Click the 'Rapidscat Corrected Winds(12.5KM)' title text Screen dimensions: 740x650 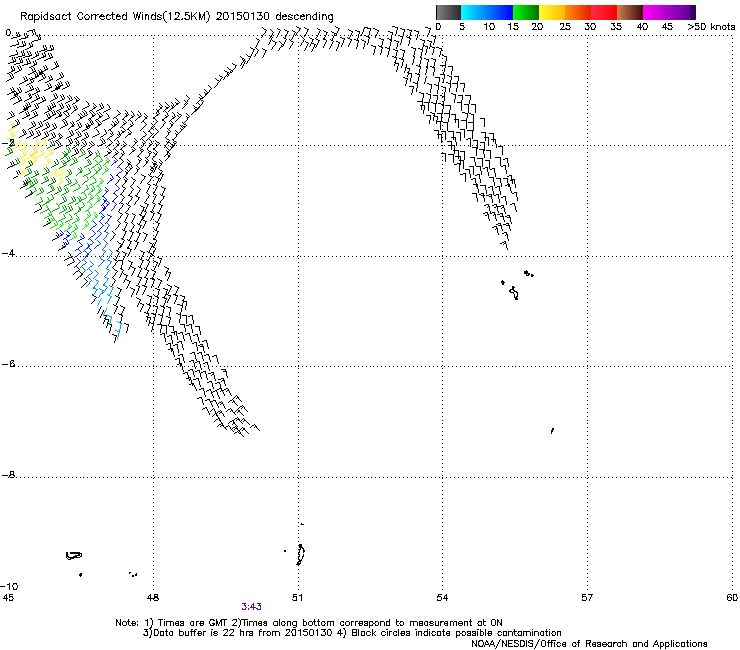pos(115,16)
